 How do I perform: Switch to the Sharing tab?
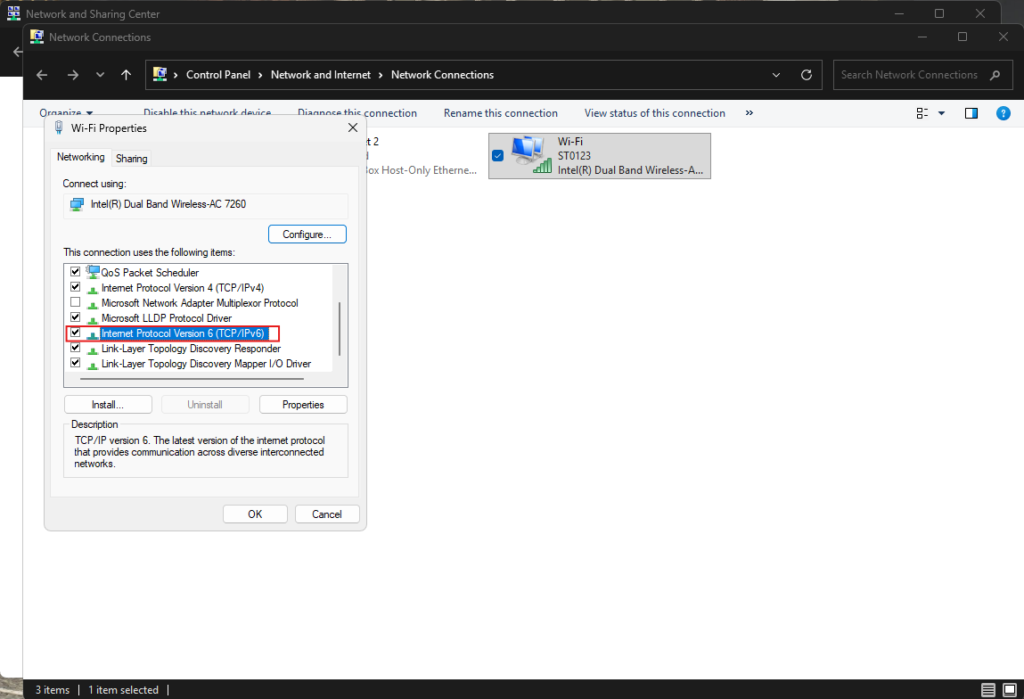tap(131, 157)
